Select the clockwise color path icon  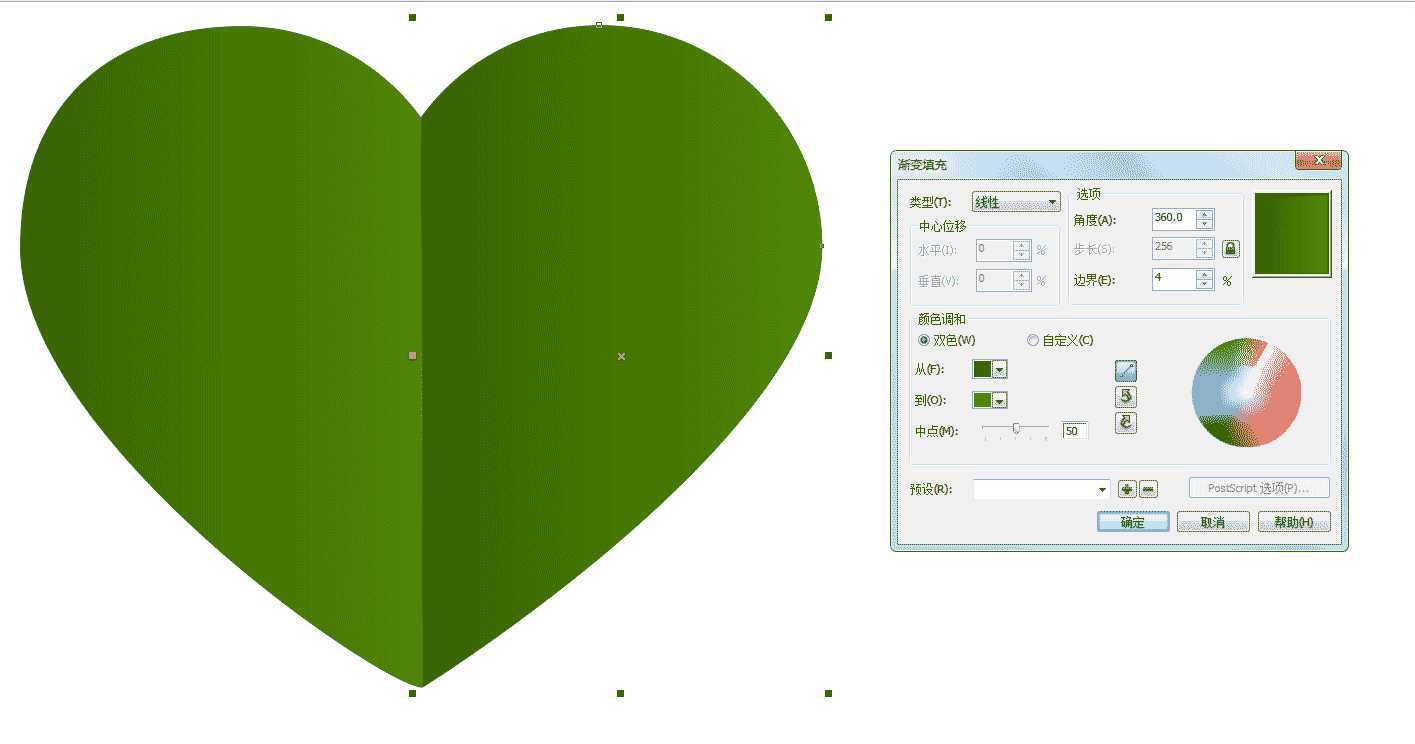pyautogui.click(x=1125, y=423)
